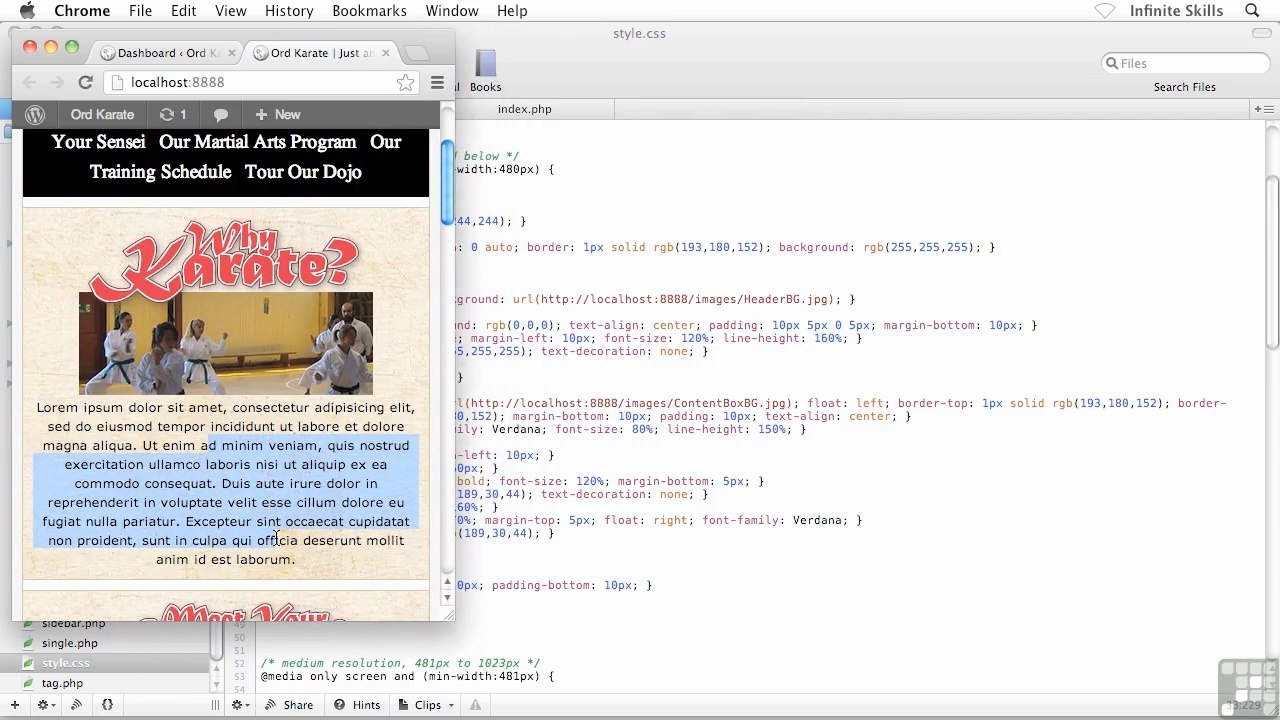Select tag.php in file list
This screenshot has width=1280, height=720.
[62, 683]
